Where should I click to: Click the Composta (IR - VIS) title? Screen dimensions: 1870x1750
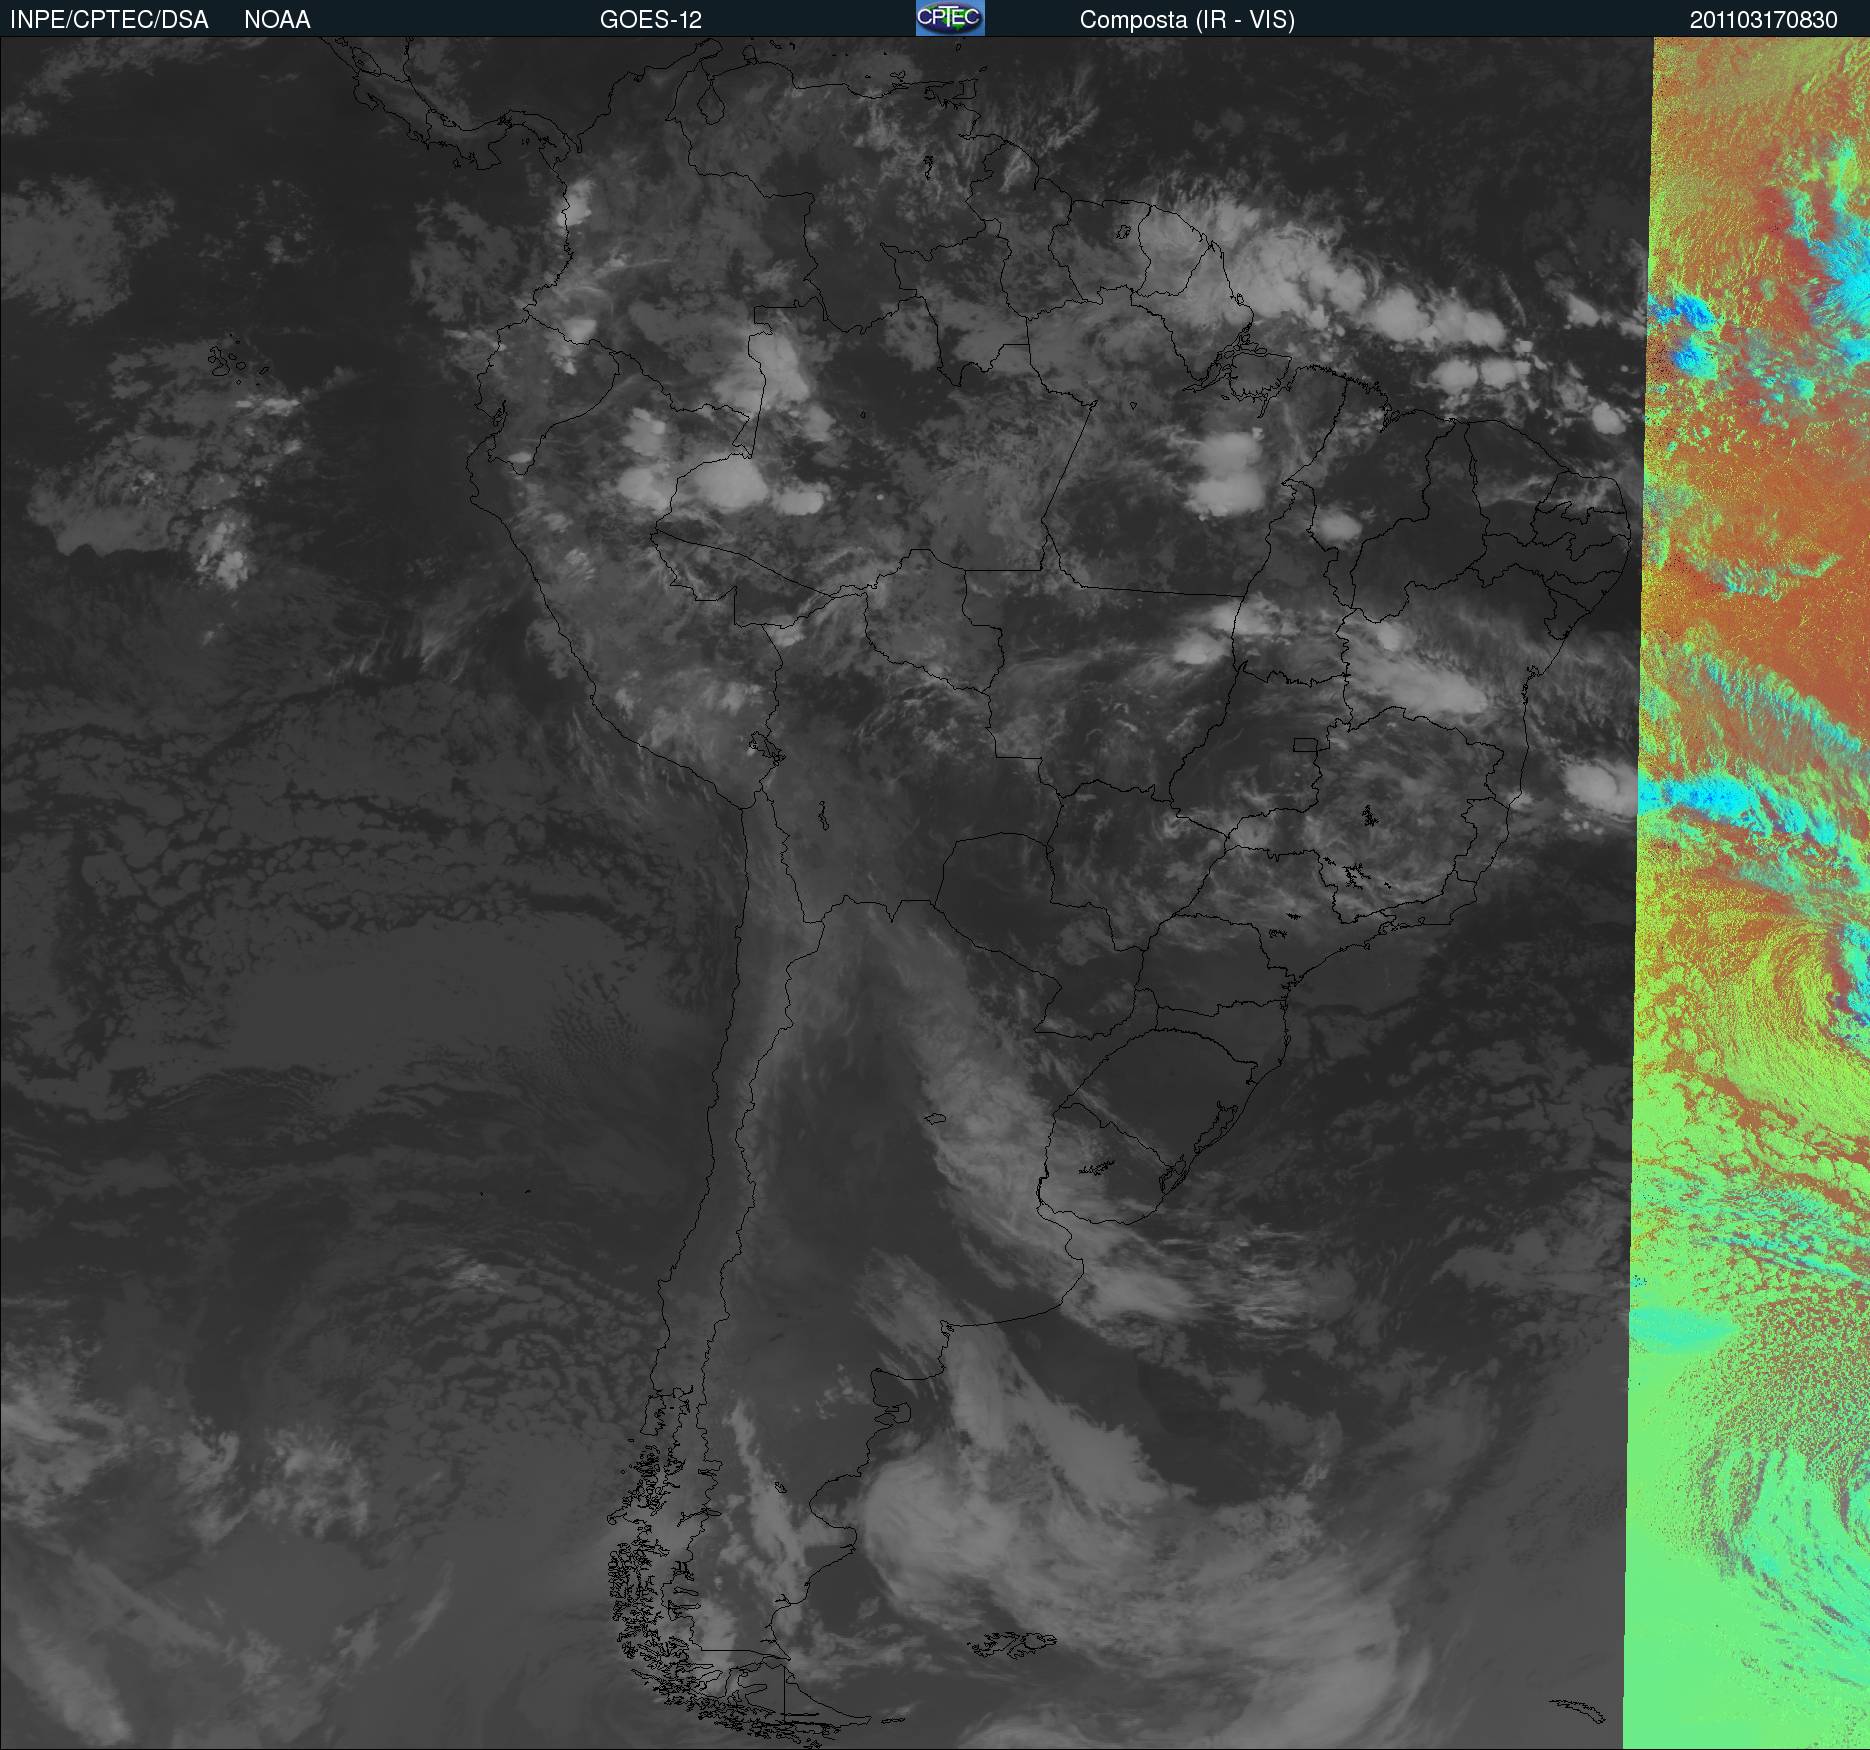[1187, 20]
